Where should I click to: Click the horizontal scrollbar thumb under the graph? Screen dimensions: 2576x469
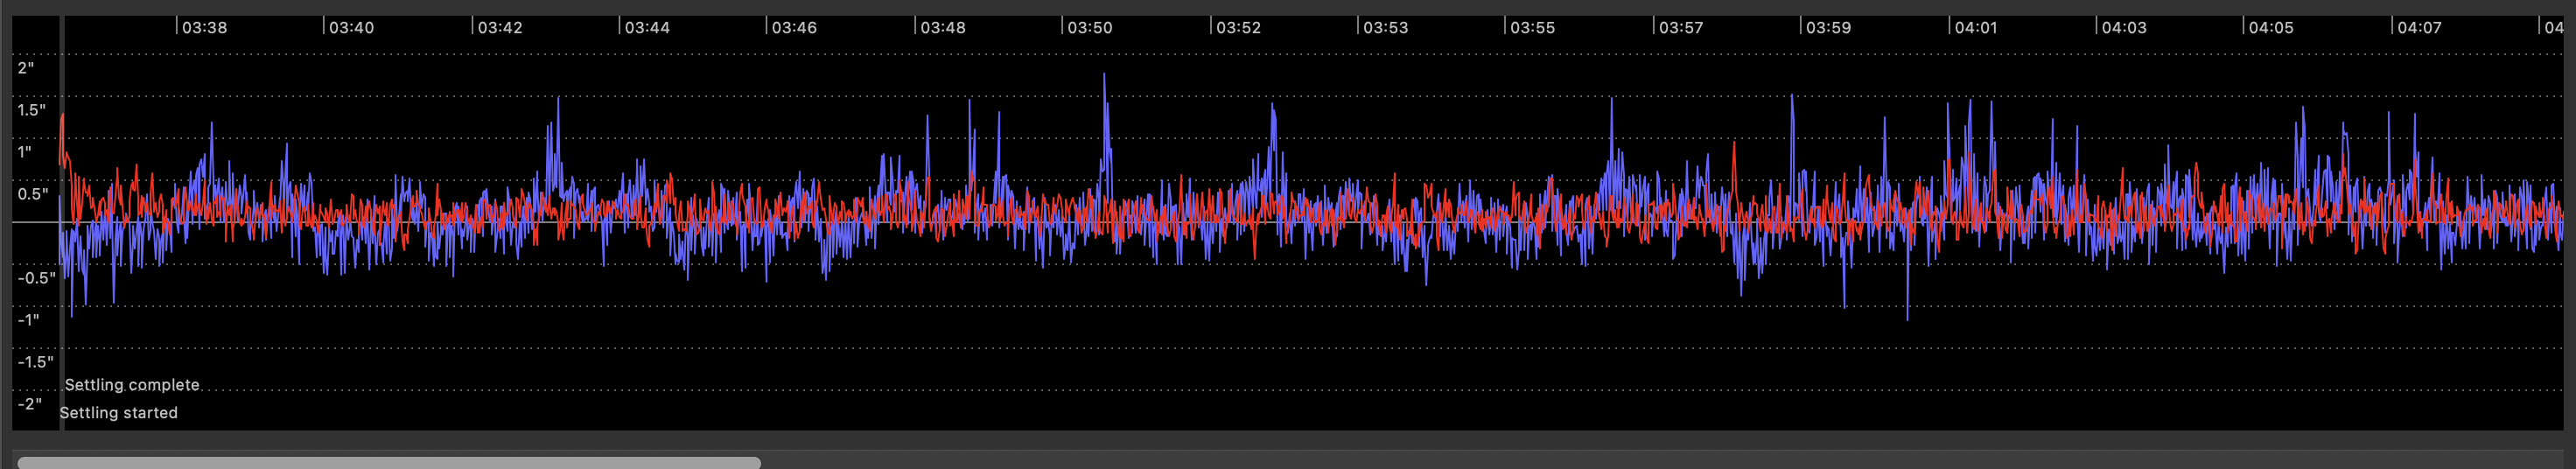click(389, 463)
